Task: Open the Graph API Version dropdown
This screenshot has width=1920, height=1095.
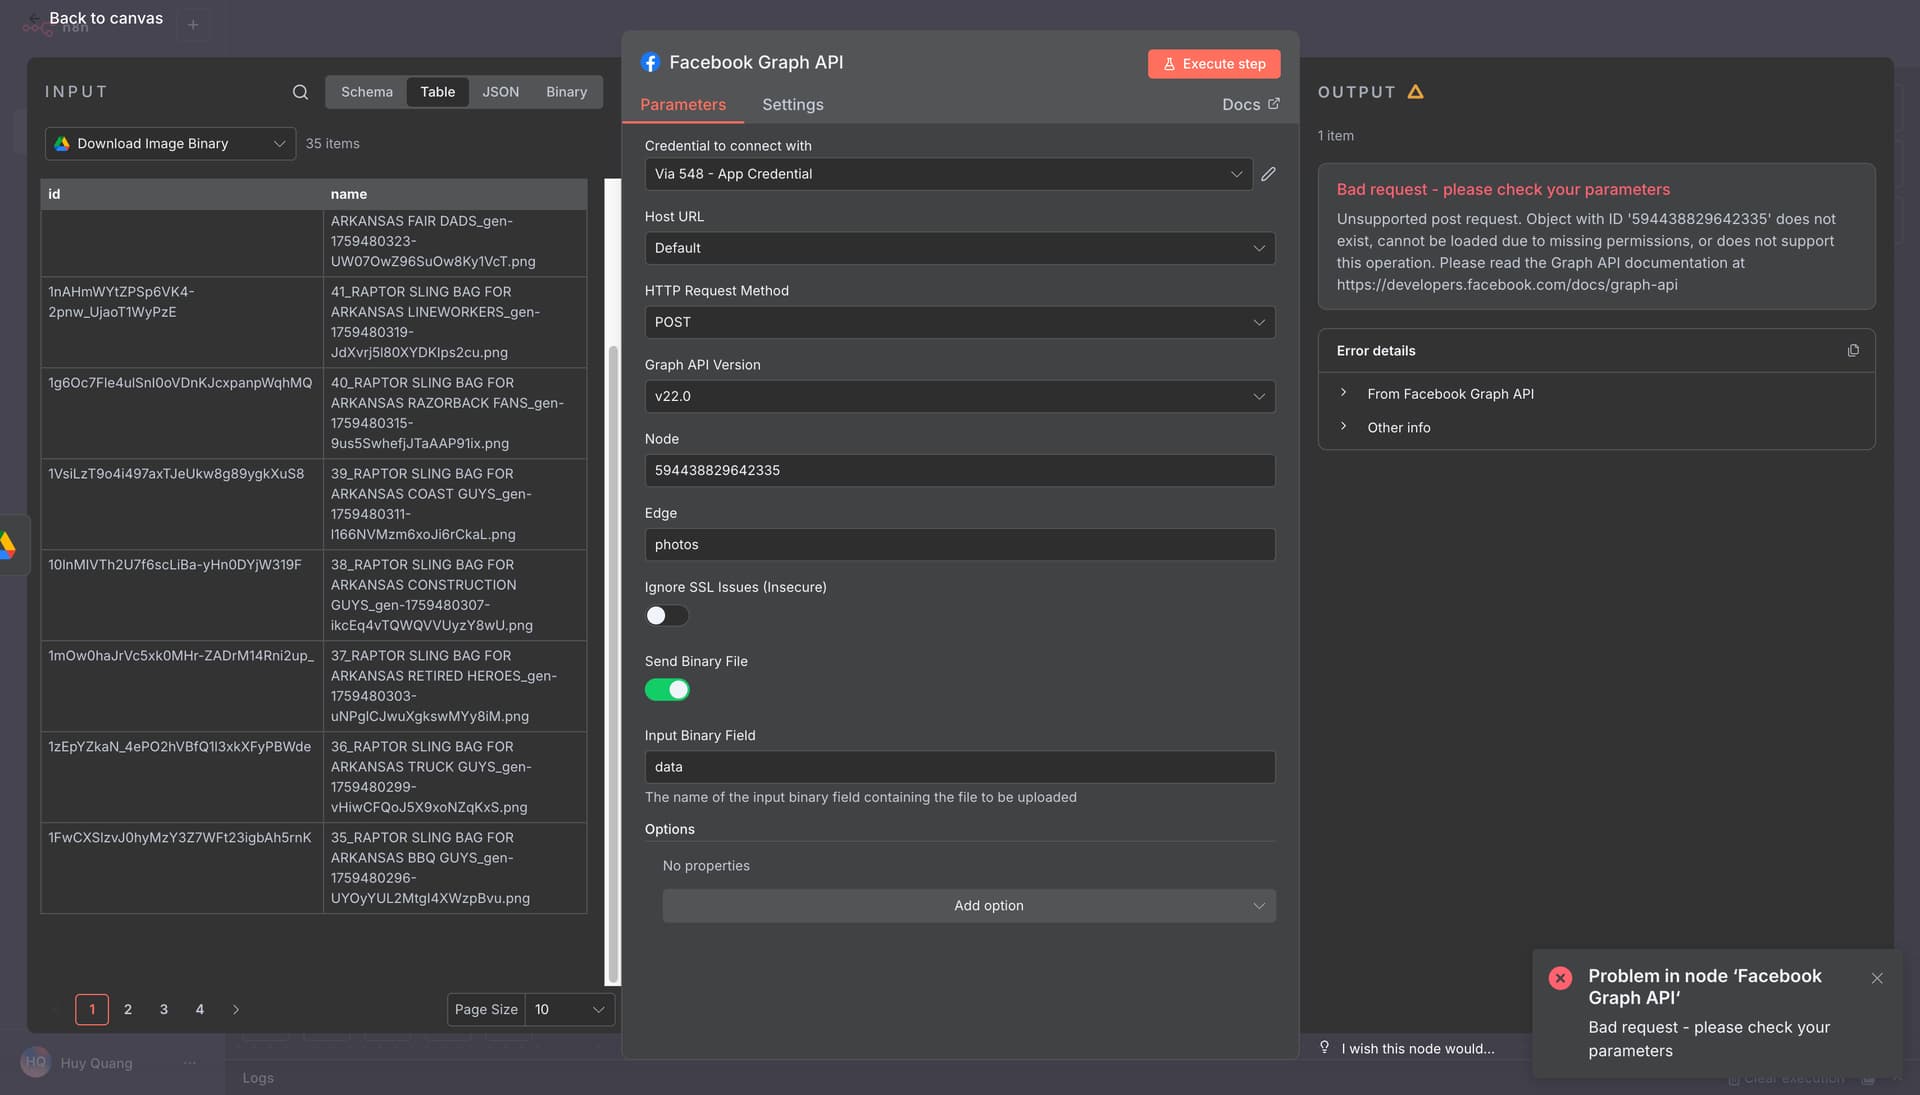Action: tap(959, 396)
